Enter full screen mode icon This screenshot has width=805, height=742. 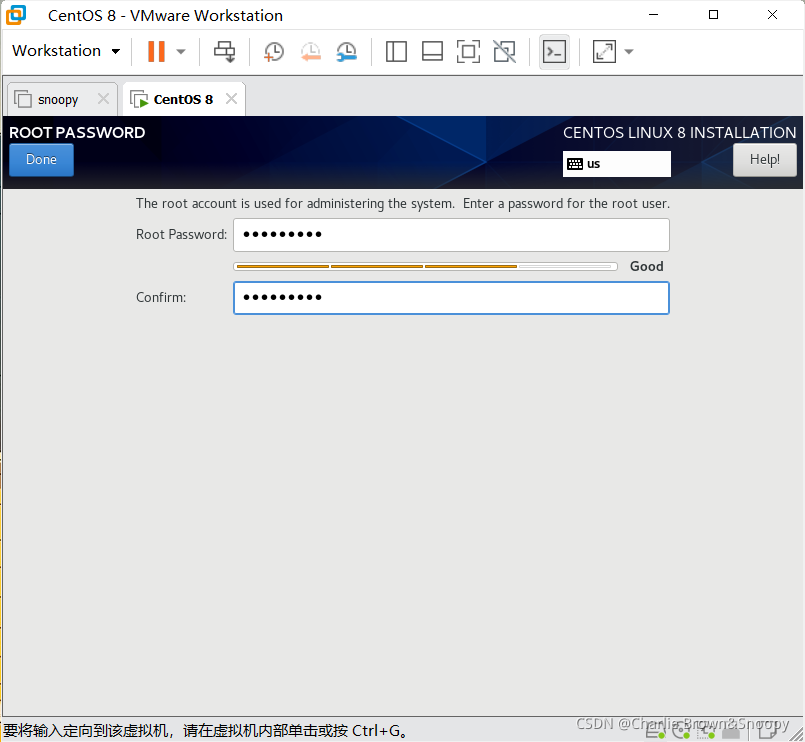click(x=468, y=51)
